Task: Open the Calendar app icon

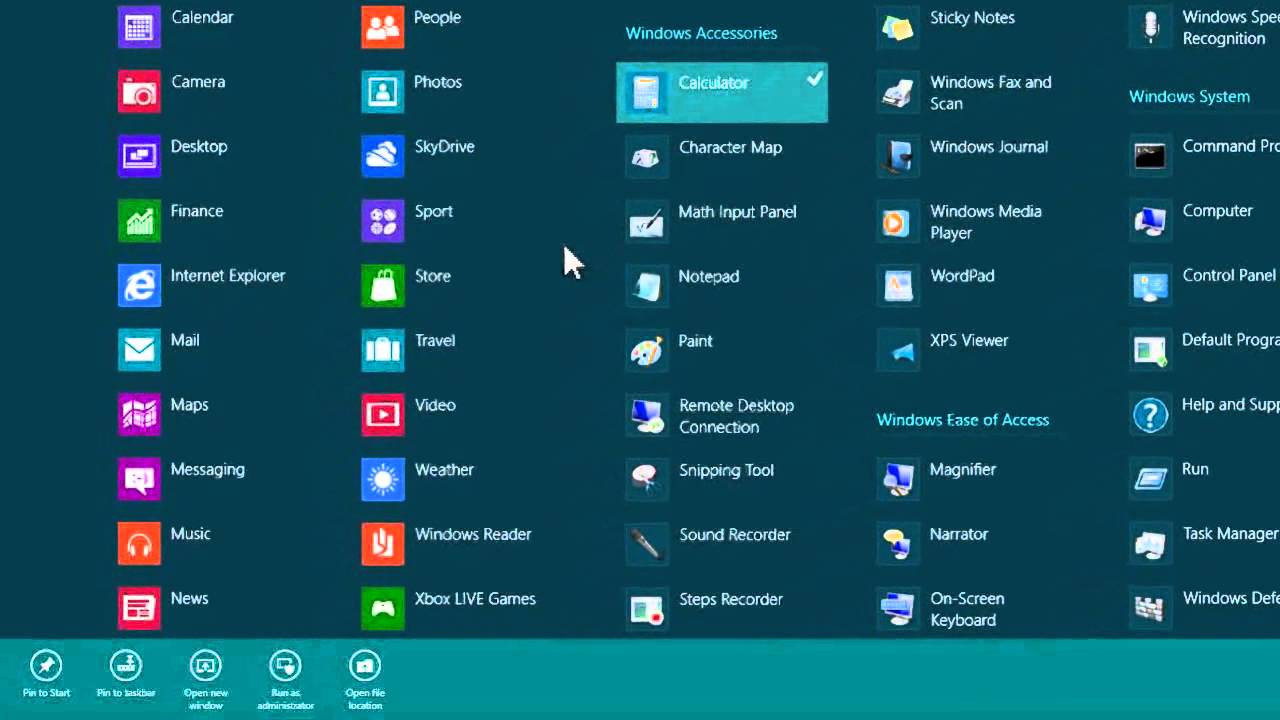Action: (x=139, y=27)
